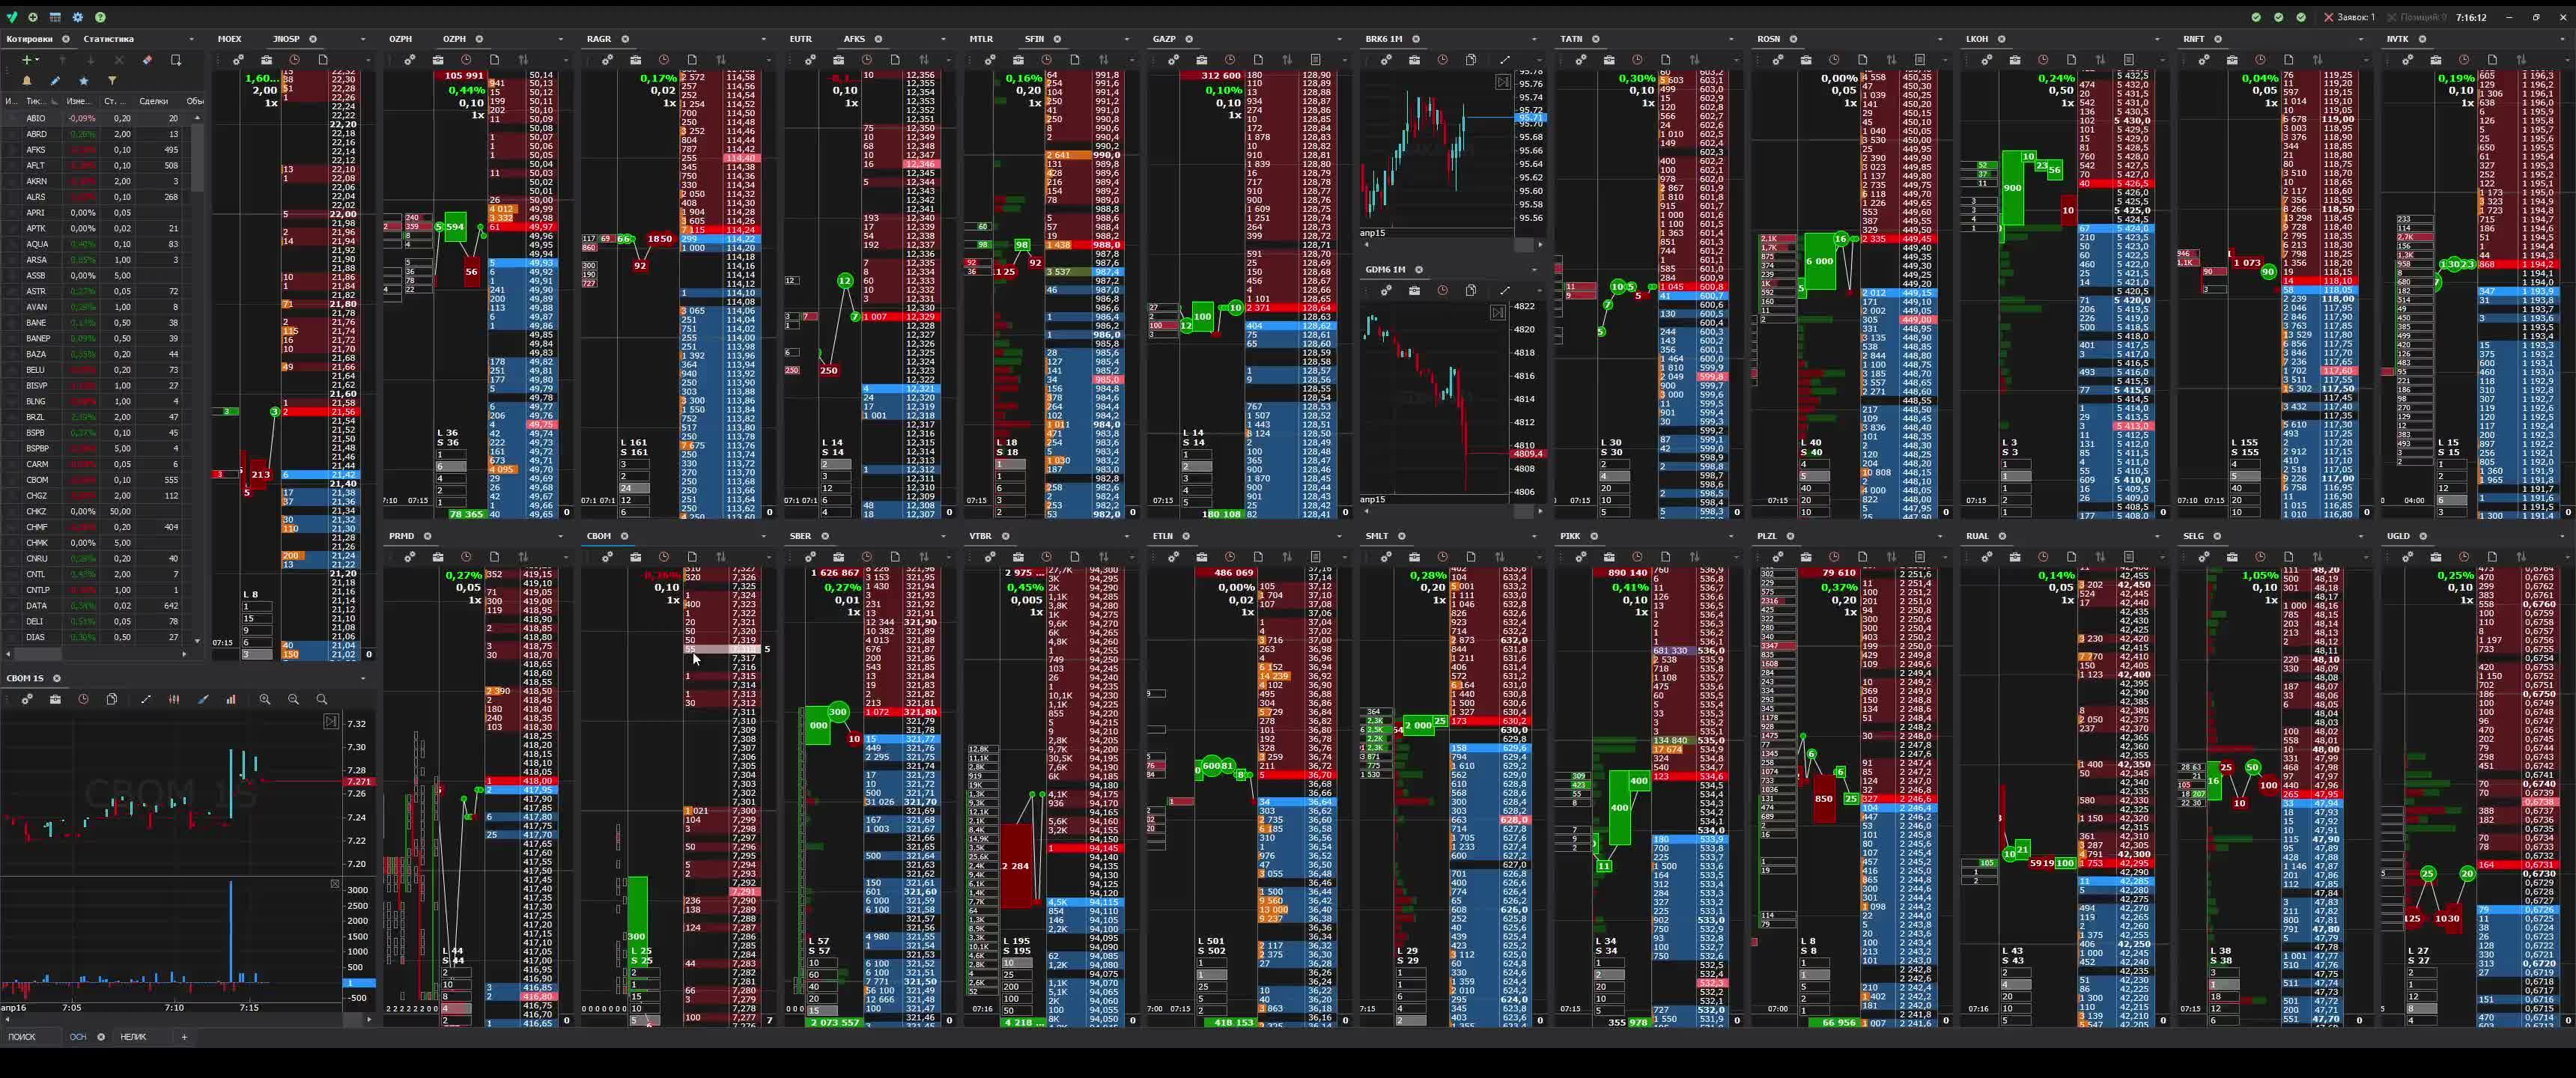Open the briefcase icon in SBER panel toolbar
The image size is (2576, 1078).
pyautogui.click(x=838, y=556)
